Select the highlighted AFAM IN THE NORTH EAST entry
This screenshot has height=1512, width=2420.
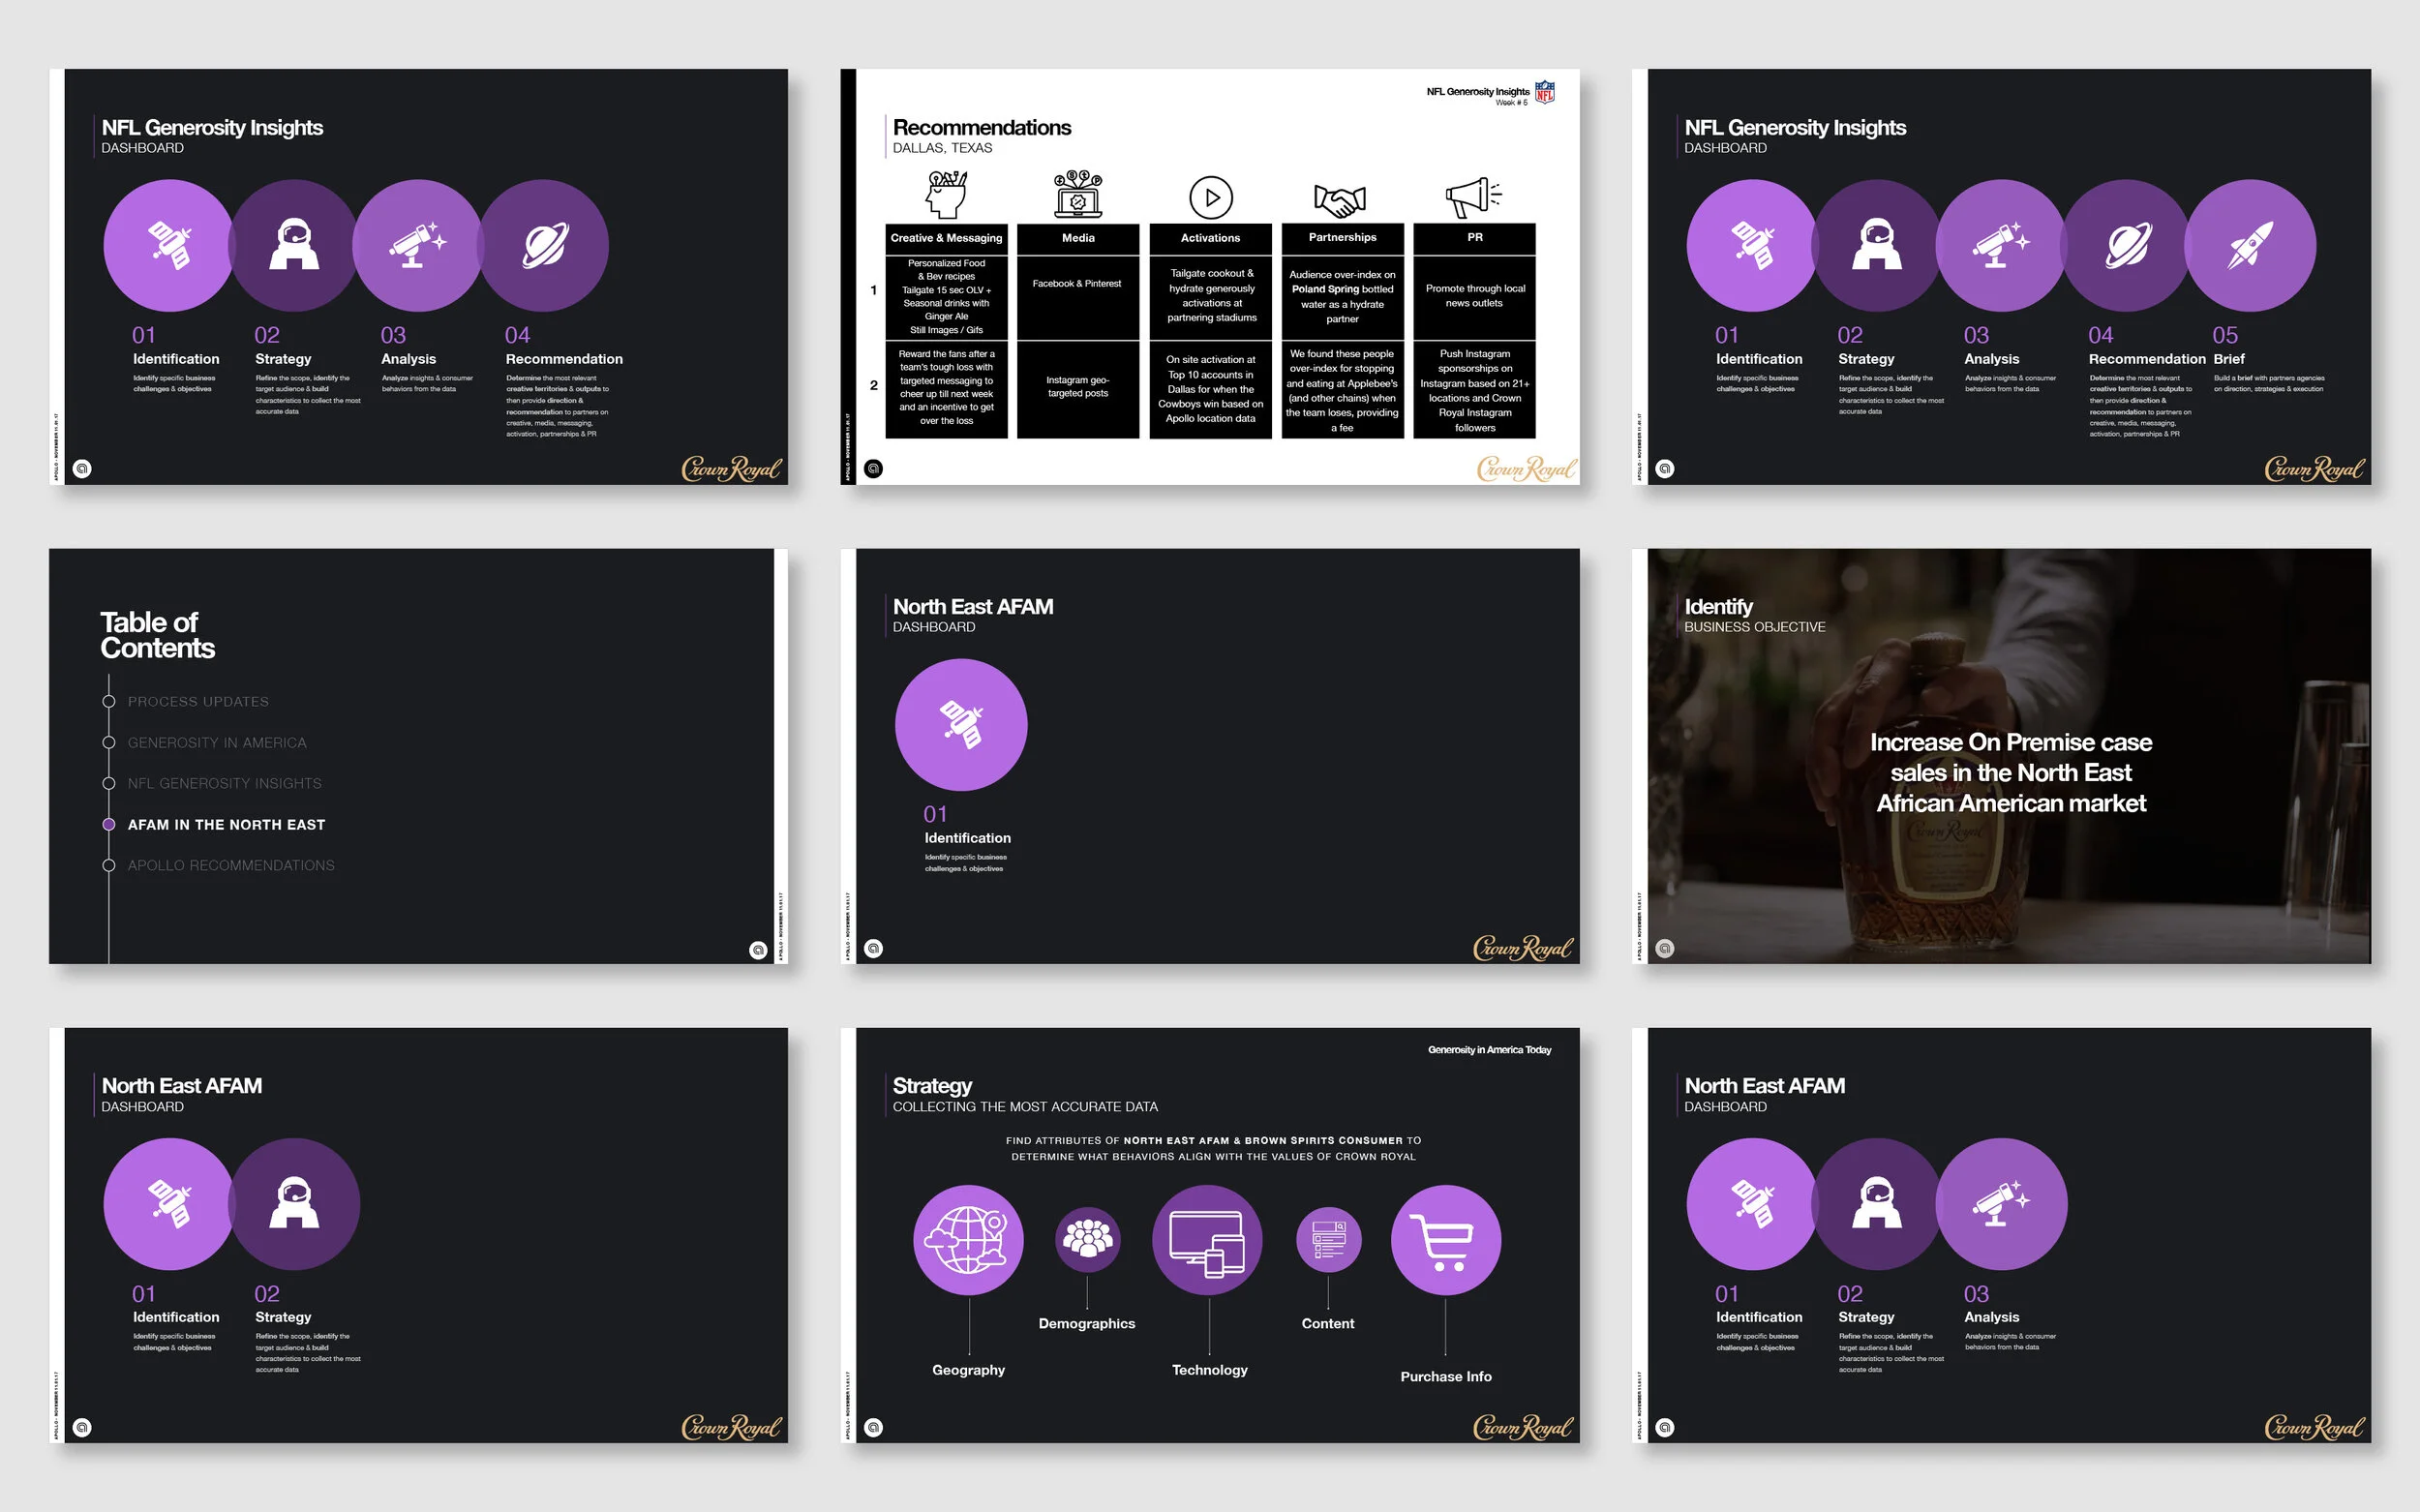pos(227,825)
